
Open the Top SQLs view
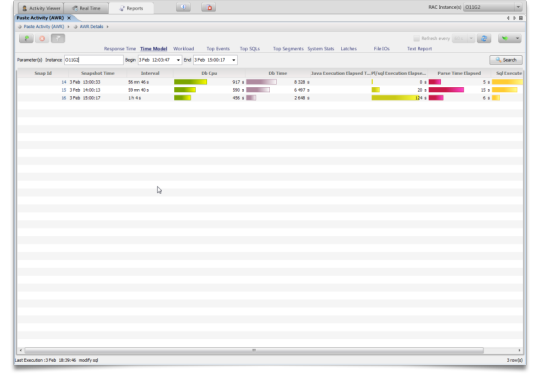click(250, 49)
